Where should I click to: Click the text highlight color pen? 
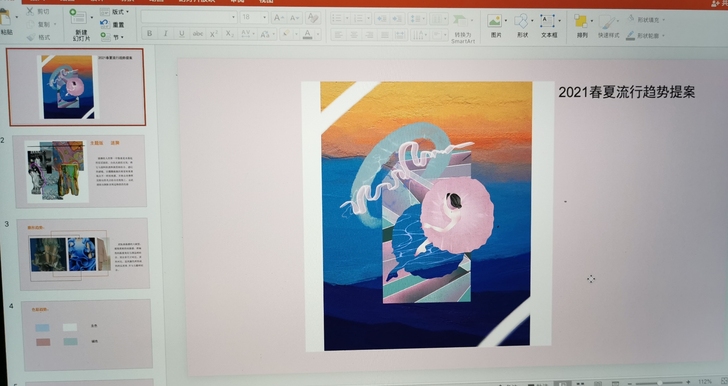(x=287, y=34)
